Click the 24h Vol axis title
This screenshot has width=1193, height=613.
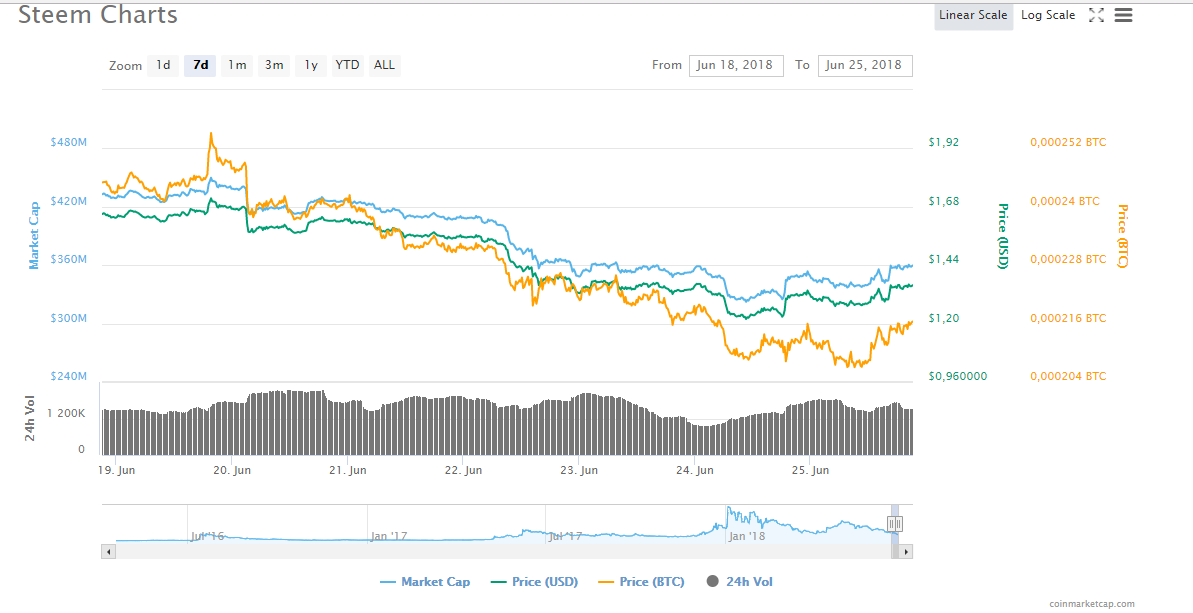(x=30, y=420)
